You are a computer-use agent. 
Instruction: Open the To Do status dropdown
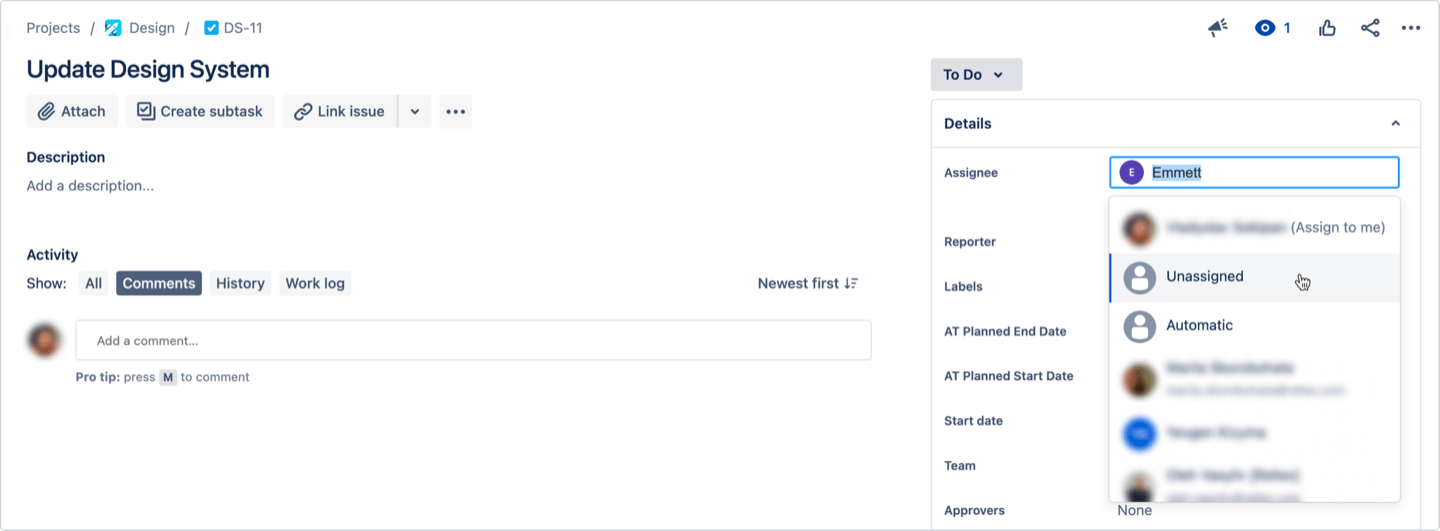coord(975,75)
